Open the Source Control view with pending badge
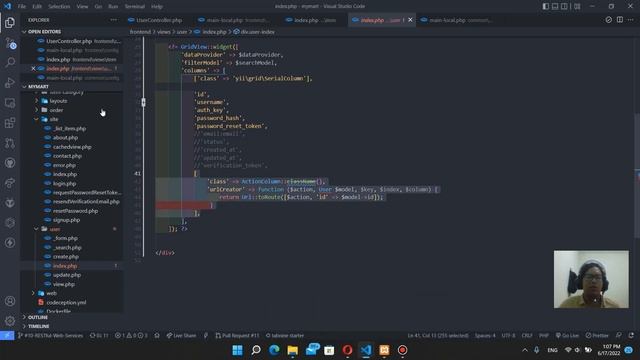This screenshot has width=640, height=360. tap(10, 43)
